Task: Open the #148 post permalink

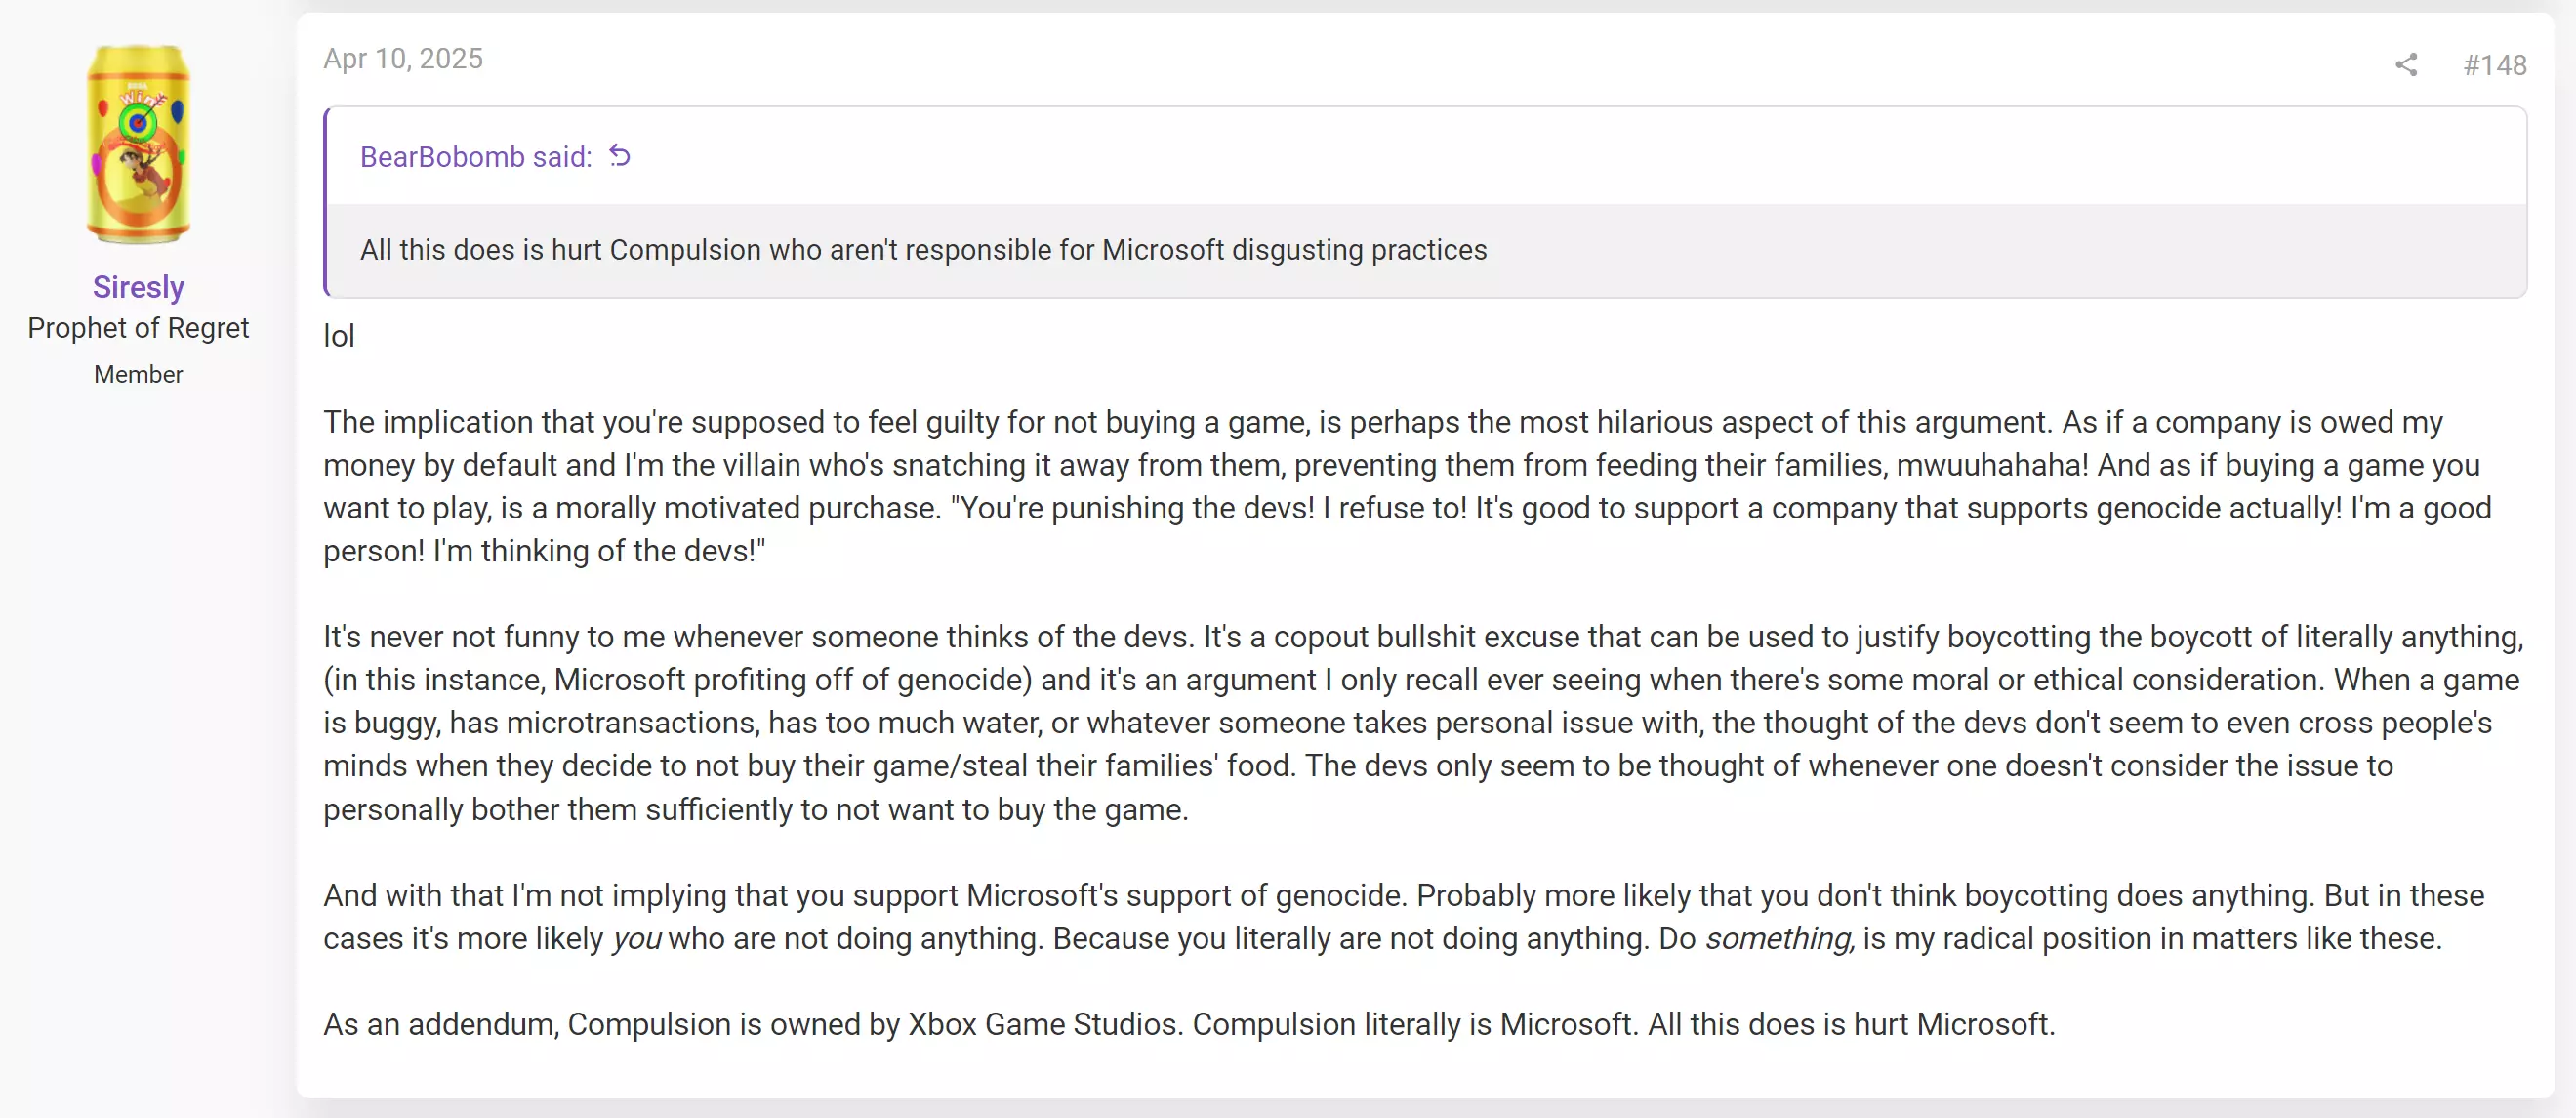Action: coord(2494,65)
